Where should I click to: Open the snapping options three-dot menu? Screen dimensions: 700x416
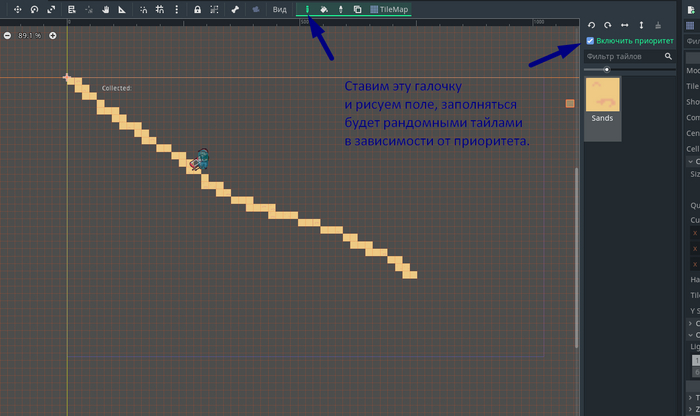coord(178,9)
